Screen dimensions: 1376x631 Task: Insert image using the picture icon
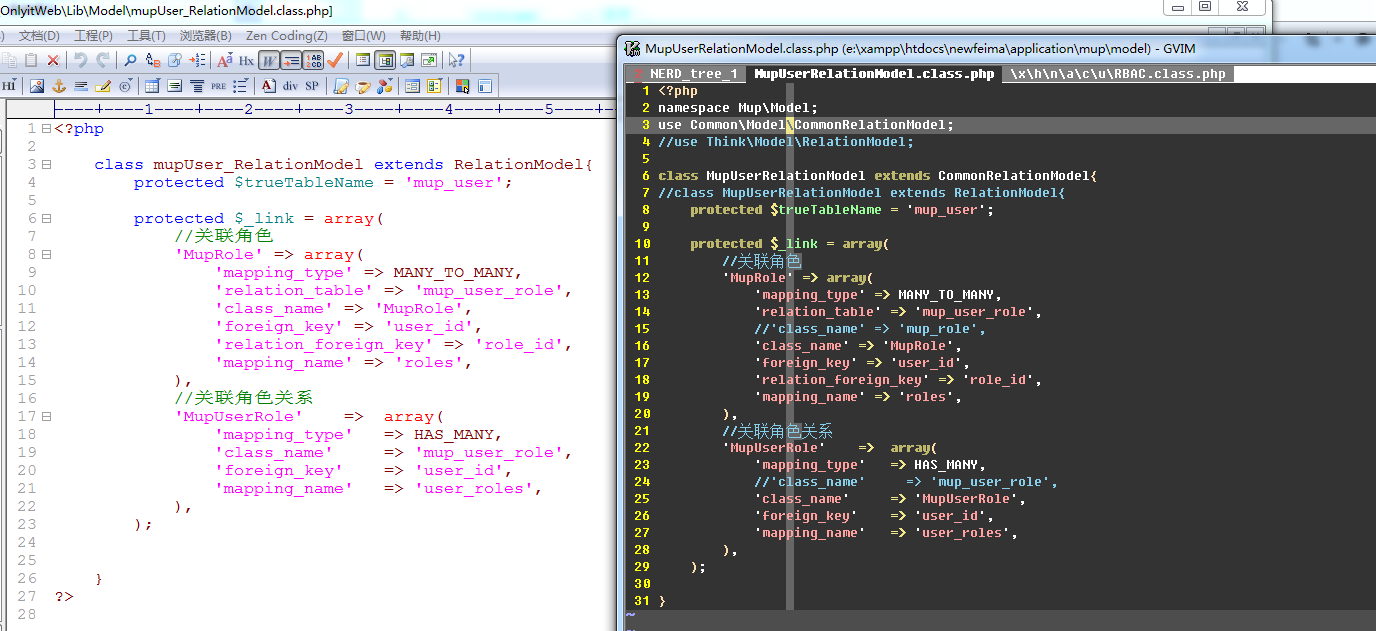[x=37, y=86]
